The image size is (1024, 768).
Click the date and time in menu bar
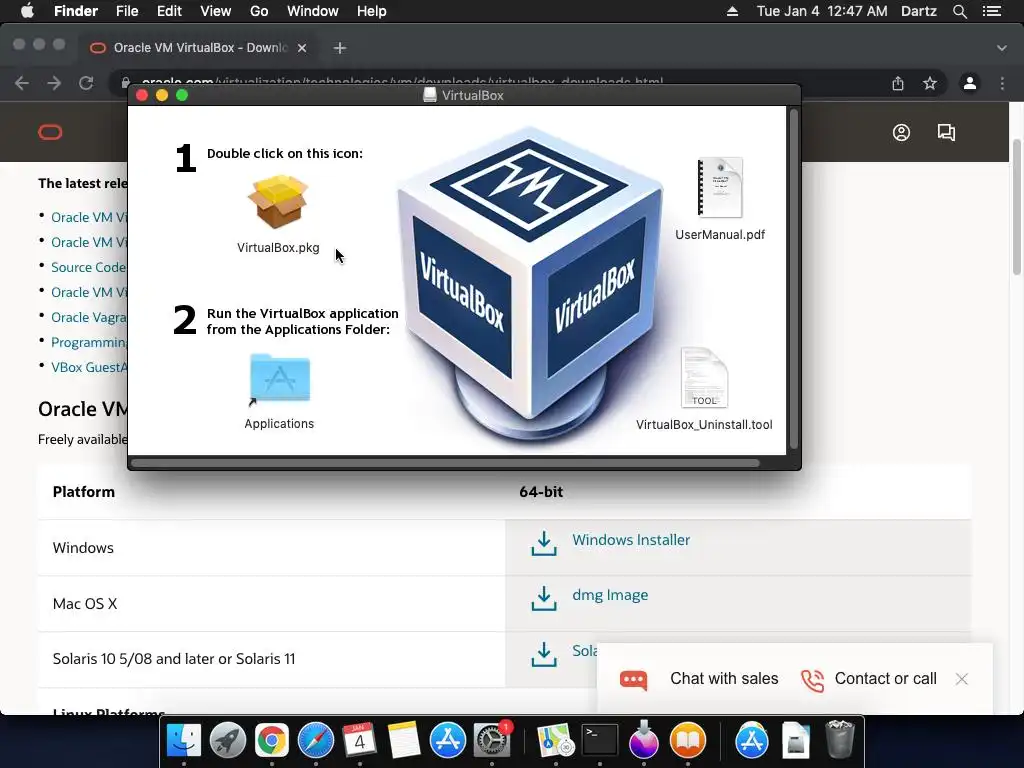822,11
